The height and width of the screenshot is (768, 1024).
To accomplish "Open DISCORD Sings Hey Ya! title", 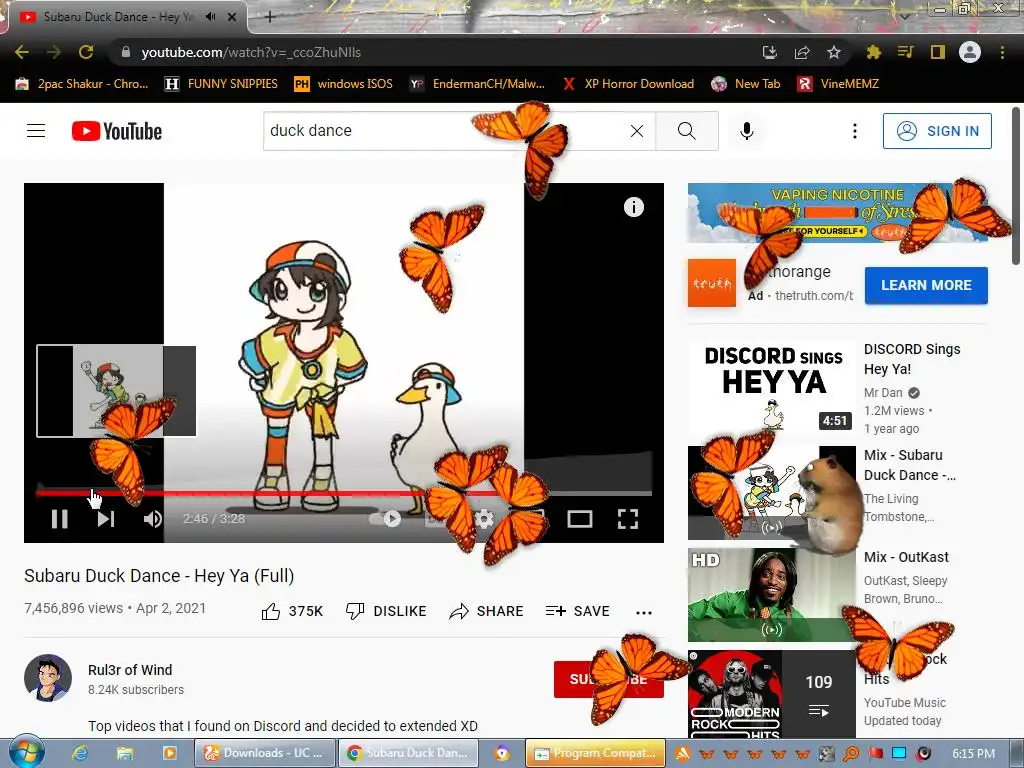I will [912, 359].
